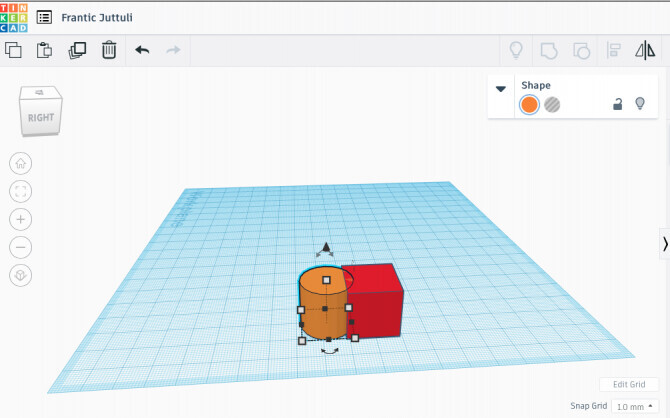Image resolution: width=670 pixels, height=418 pixels.
Task: Expand the right shapes panel arrow
Action: pyautogui.click(x=665, y=244)
